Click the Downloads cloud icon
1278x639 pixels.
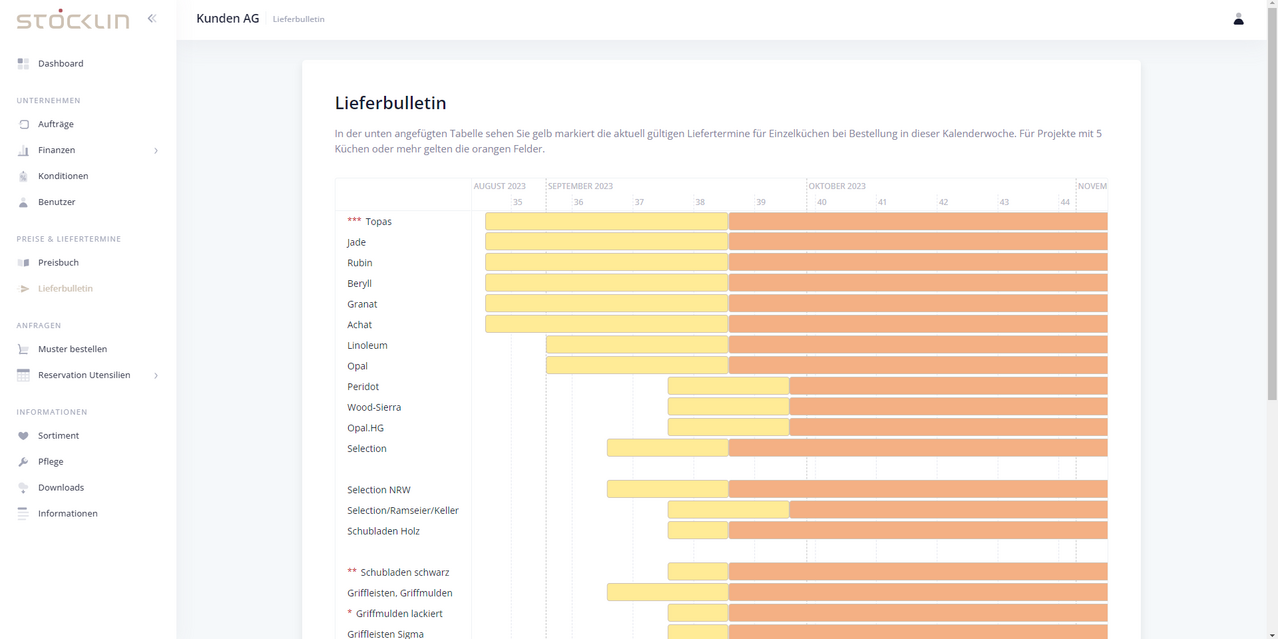pos(23,488)
